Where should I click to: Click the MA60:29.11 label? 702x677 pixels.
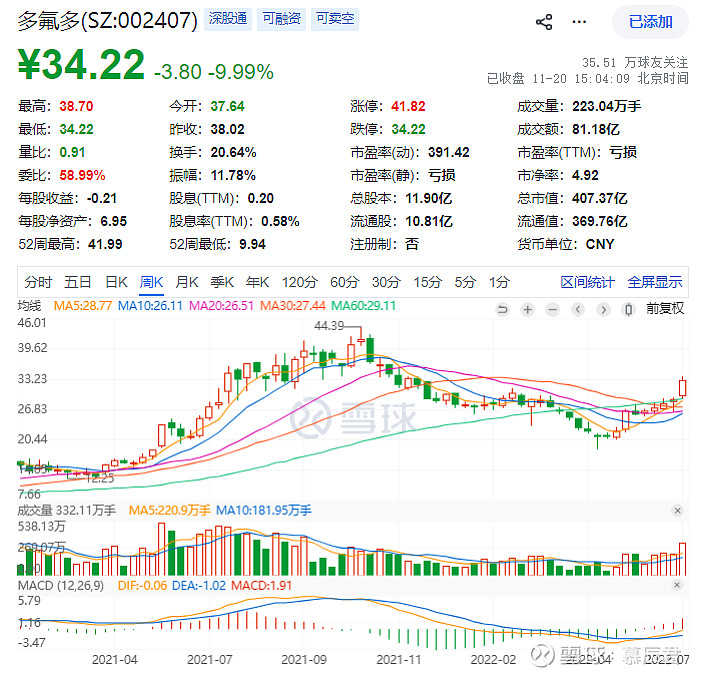[x=364, y=306]
